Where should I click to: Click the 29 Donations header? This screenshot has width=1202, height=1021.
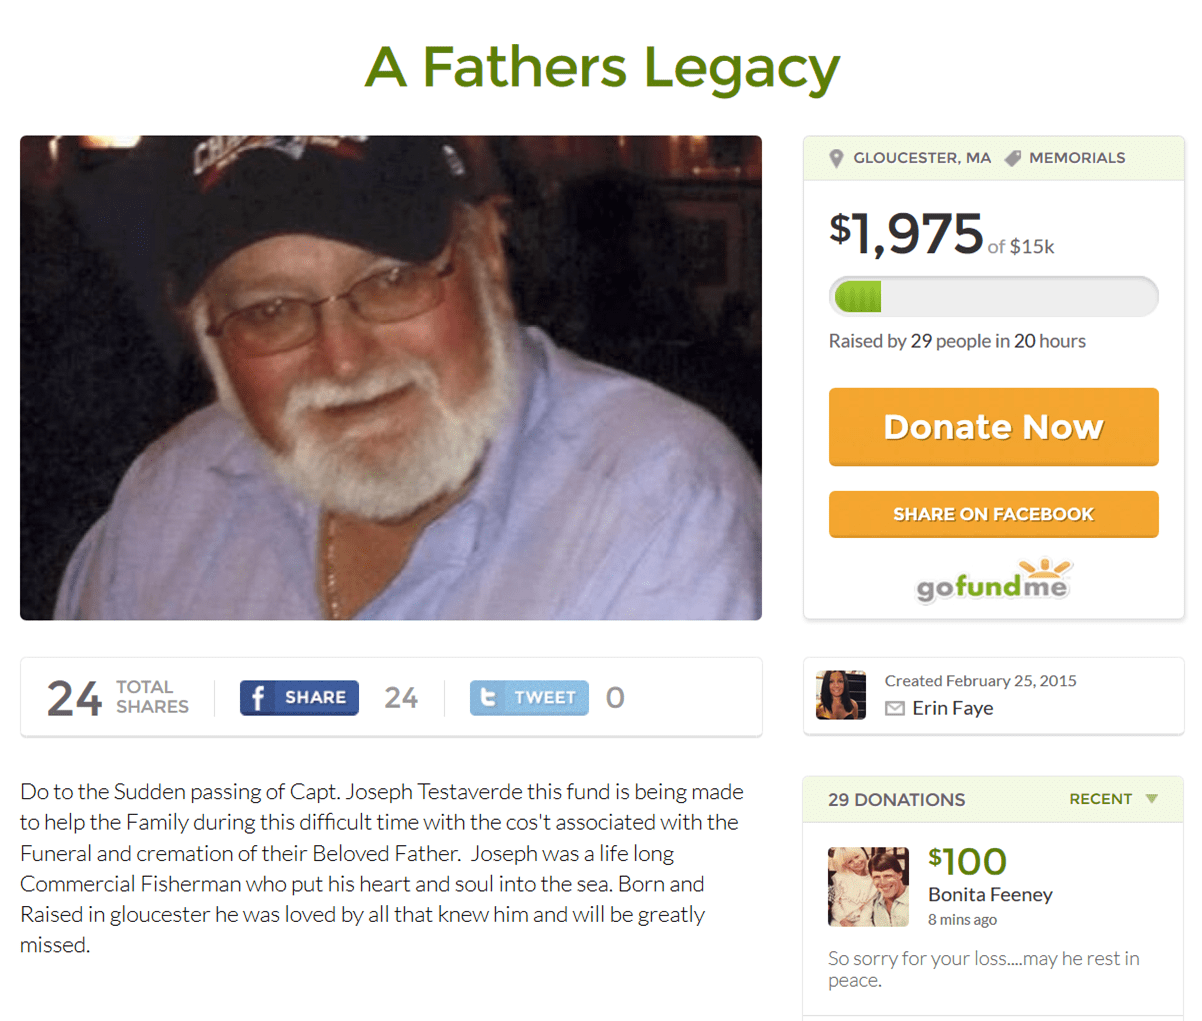896,800
